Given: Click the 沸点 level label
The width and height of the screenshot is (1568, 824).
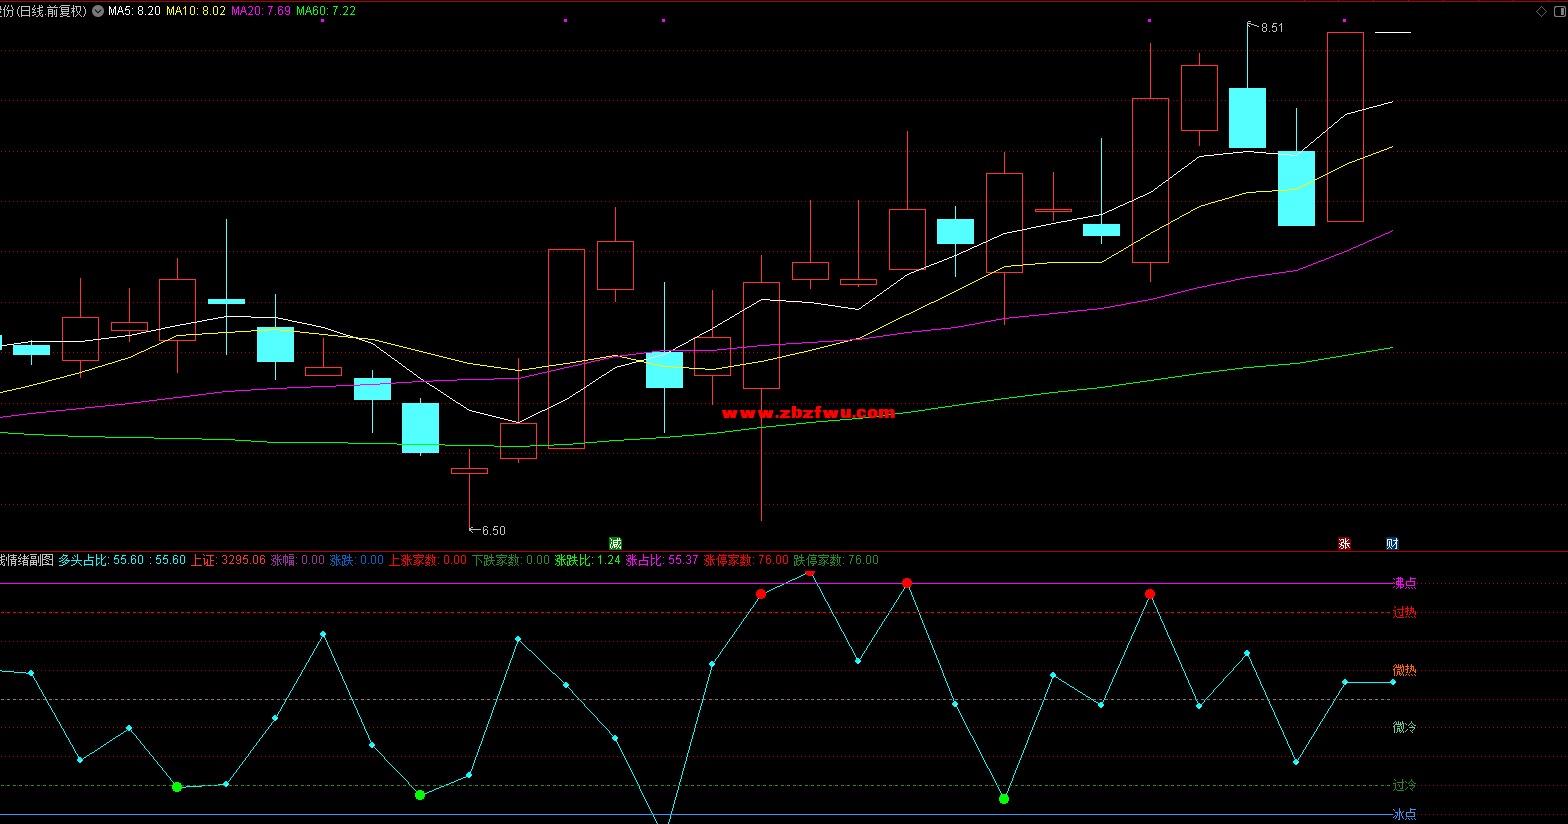Looking at the screenshot, I should (x=1404, y=583).
